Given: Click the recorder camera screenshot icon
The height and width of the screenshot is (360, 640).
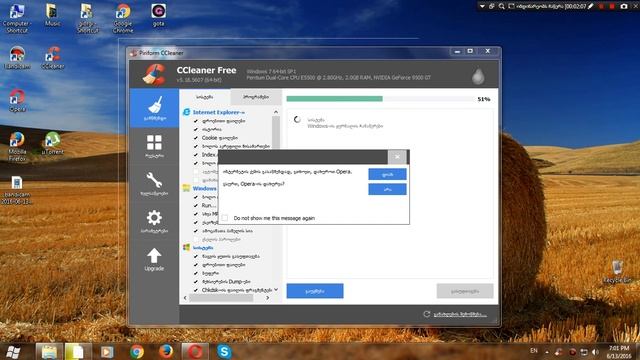Looking at the screenshot, I should pyautogui.click(x=624, y=6).
